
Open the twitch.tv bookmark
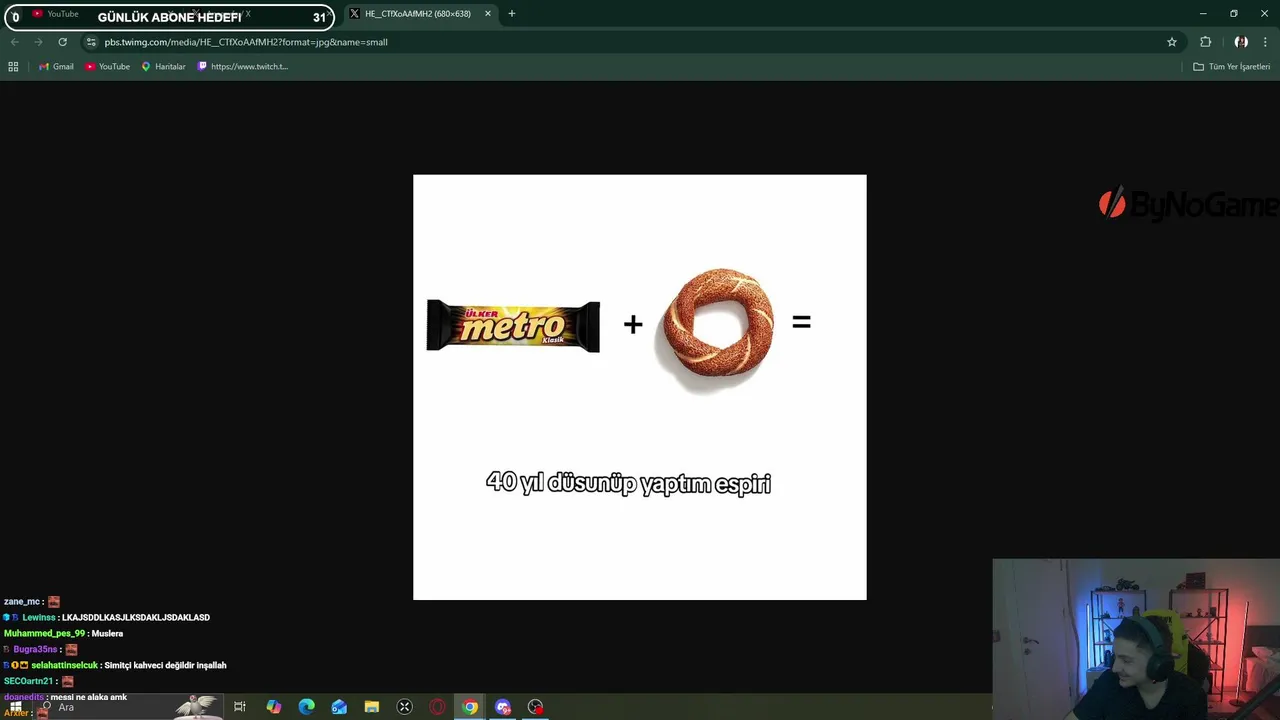[243, 66]
